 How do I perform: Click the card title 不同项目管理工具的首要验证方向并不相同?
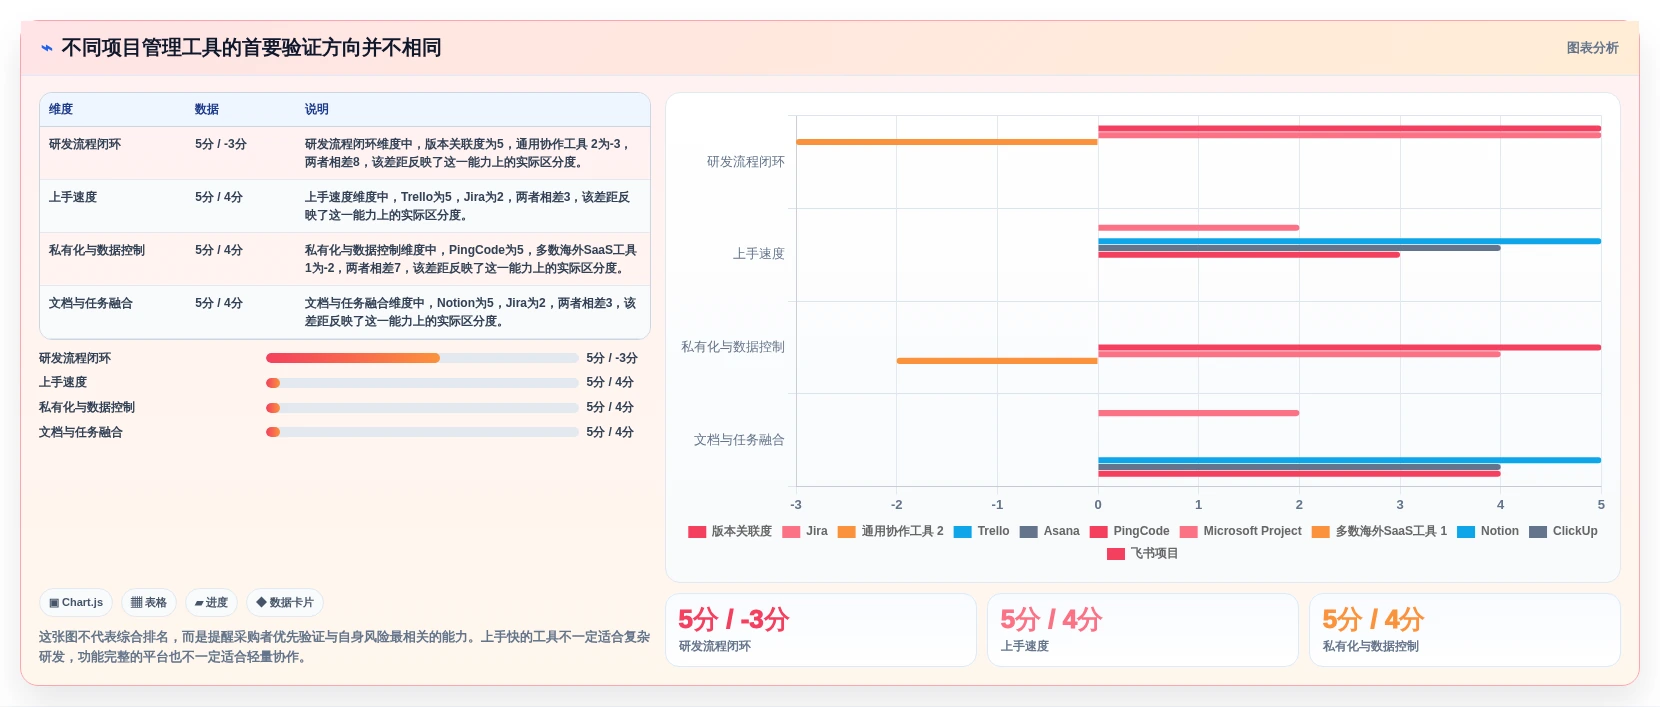tap(251, 48)
